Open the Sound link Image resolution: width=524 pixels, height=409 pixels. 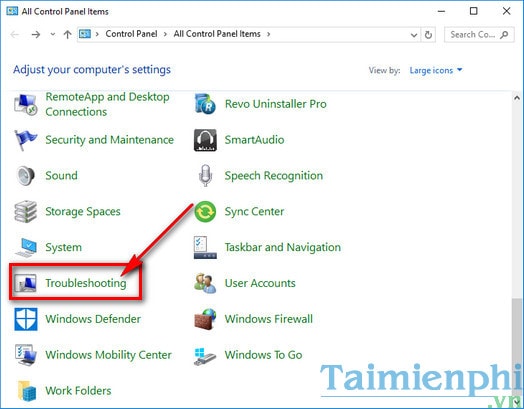coord(61,176)
